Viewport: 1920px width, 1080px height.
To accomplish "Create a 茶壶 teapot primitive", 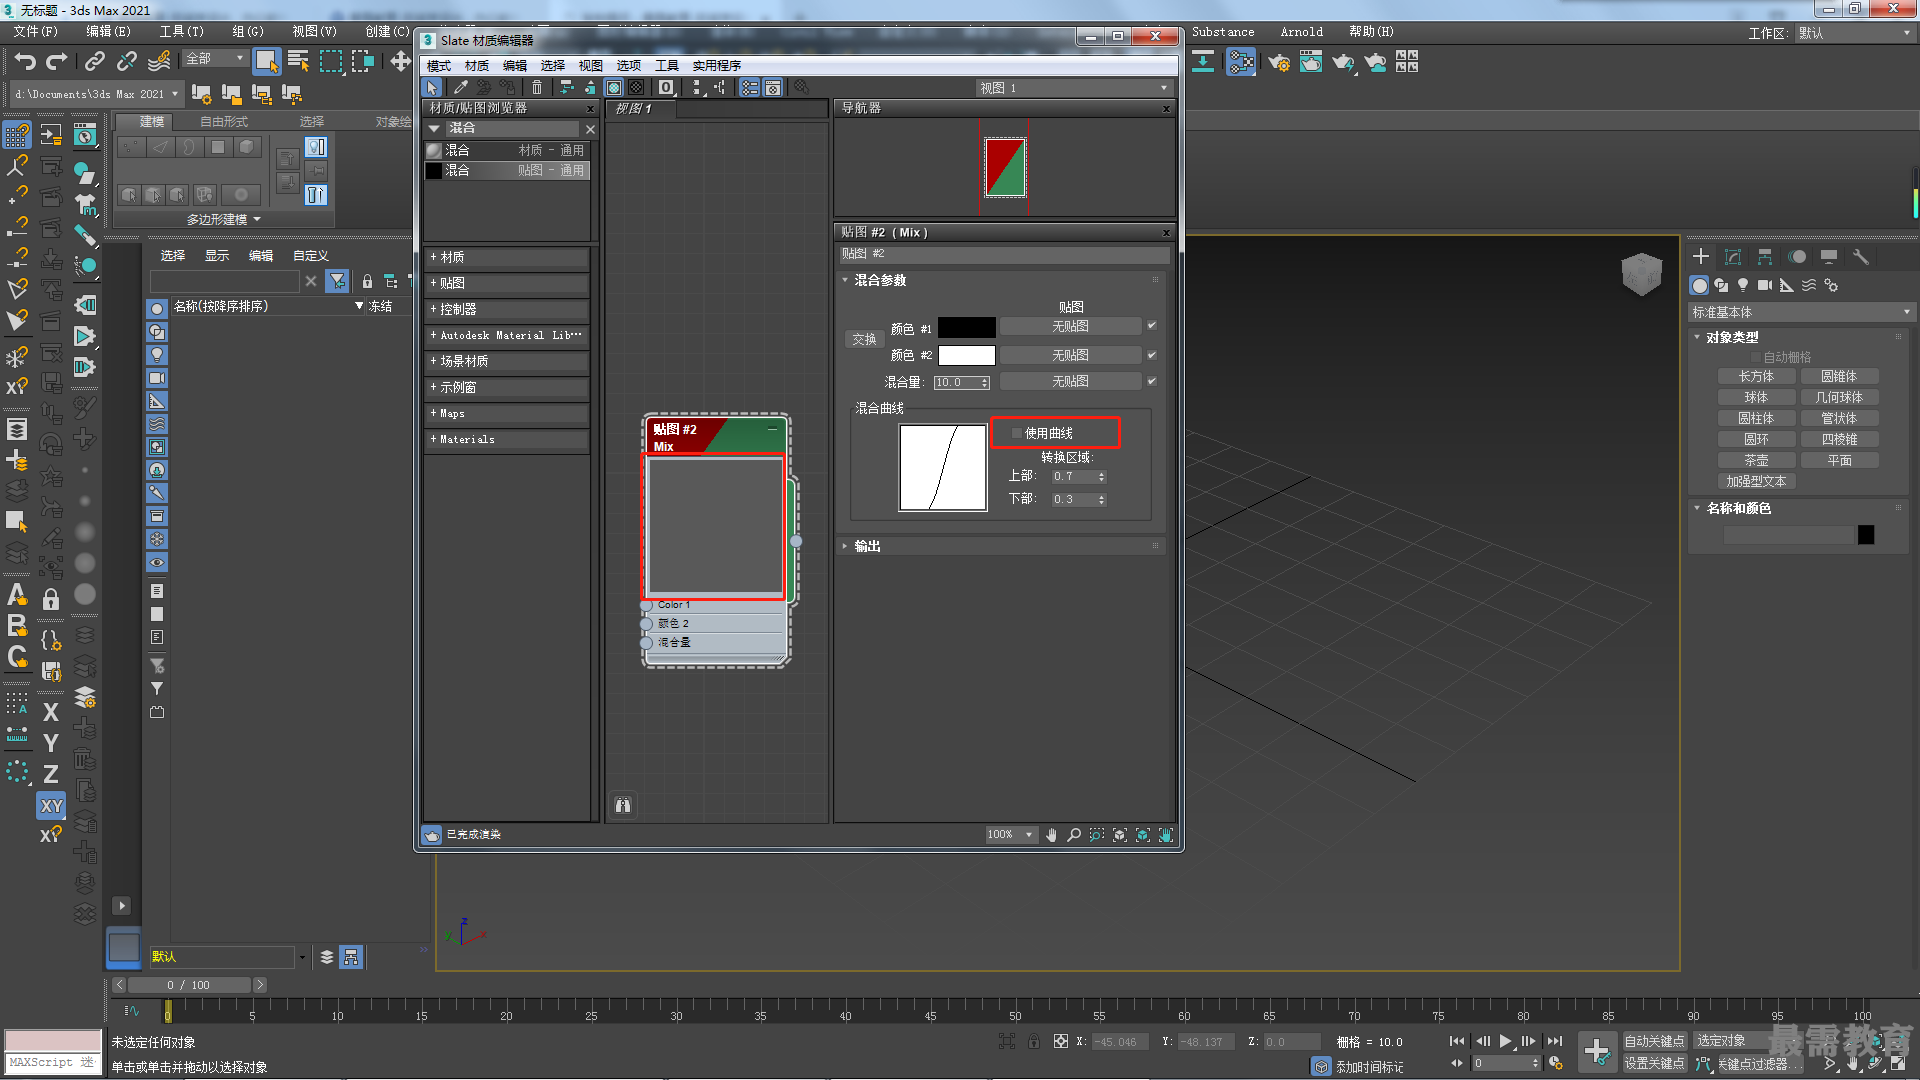I will click(x=1756, y=460).
